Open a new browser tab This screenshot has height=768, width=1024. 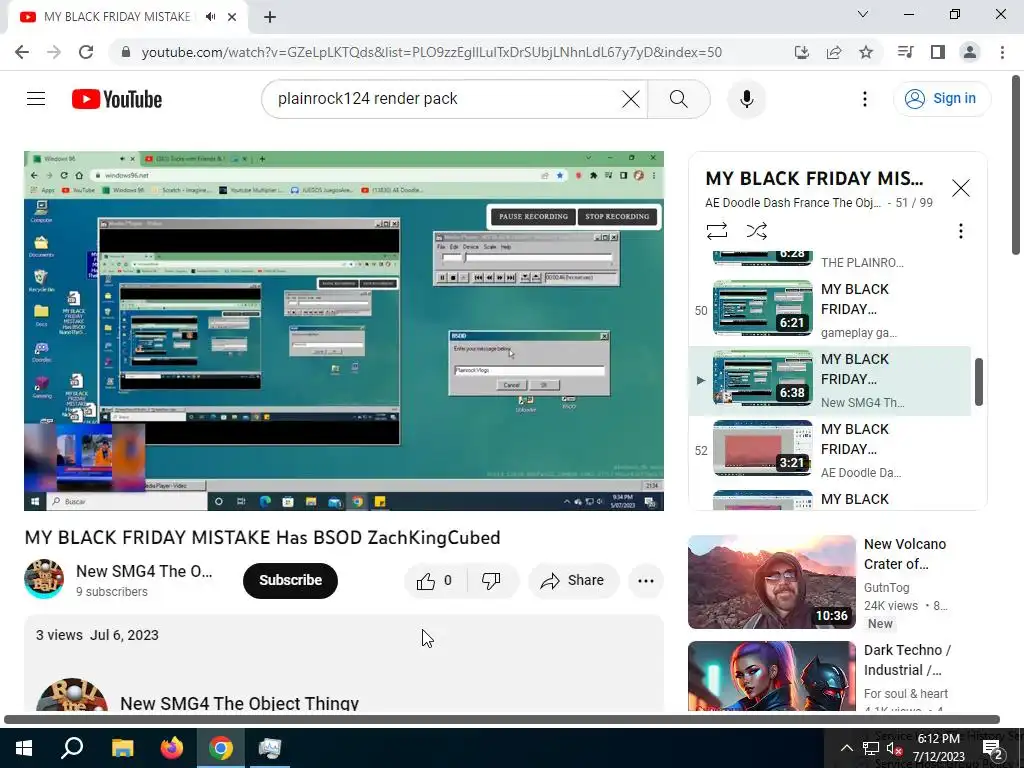[270, 17]
